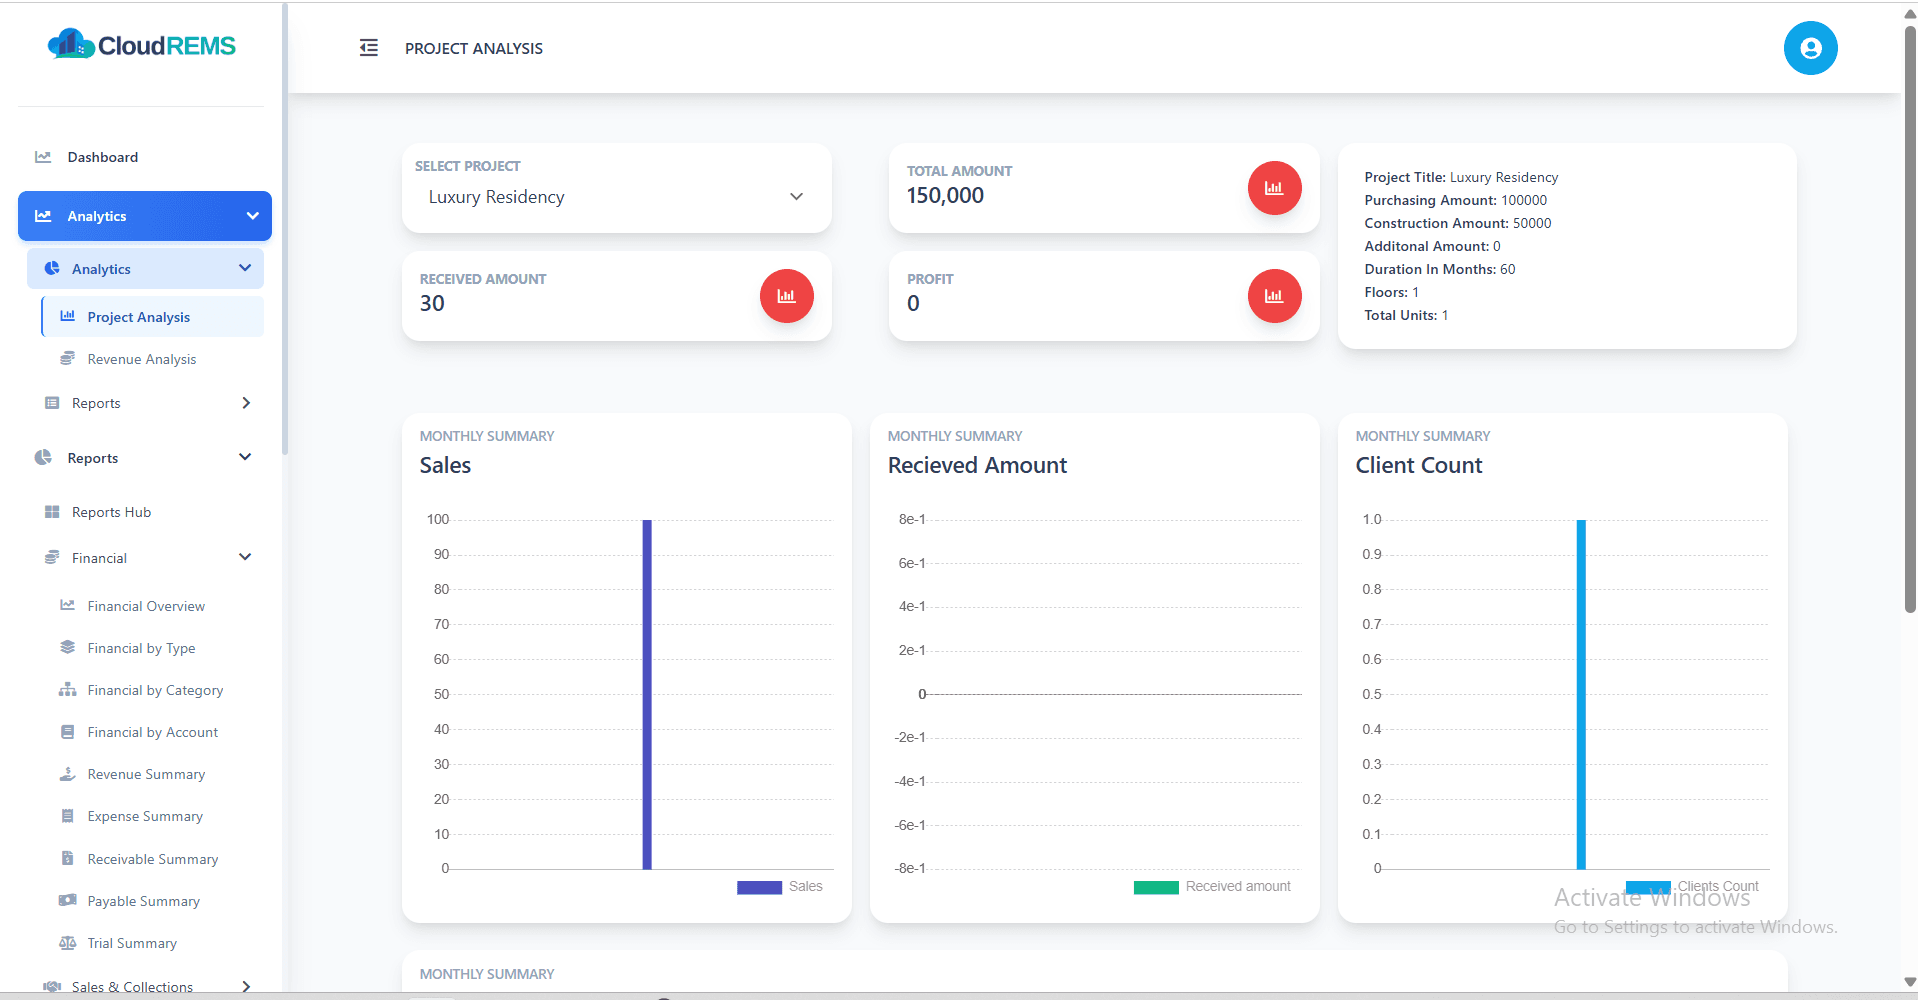Click the Financial by Category hierarchy icon
This screenshot has width=1918, height=1000.
pos(68,690)
